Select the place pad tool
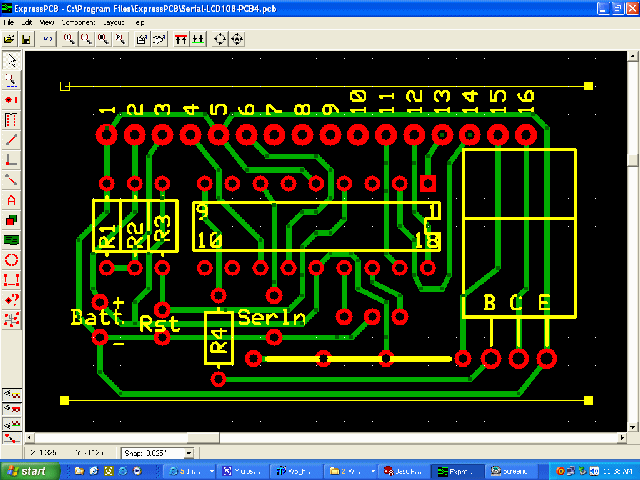Screen dimensions: 640x480 coord(11,100)
